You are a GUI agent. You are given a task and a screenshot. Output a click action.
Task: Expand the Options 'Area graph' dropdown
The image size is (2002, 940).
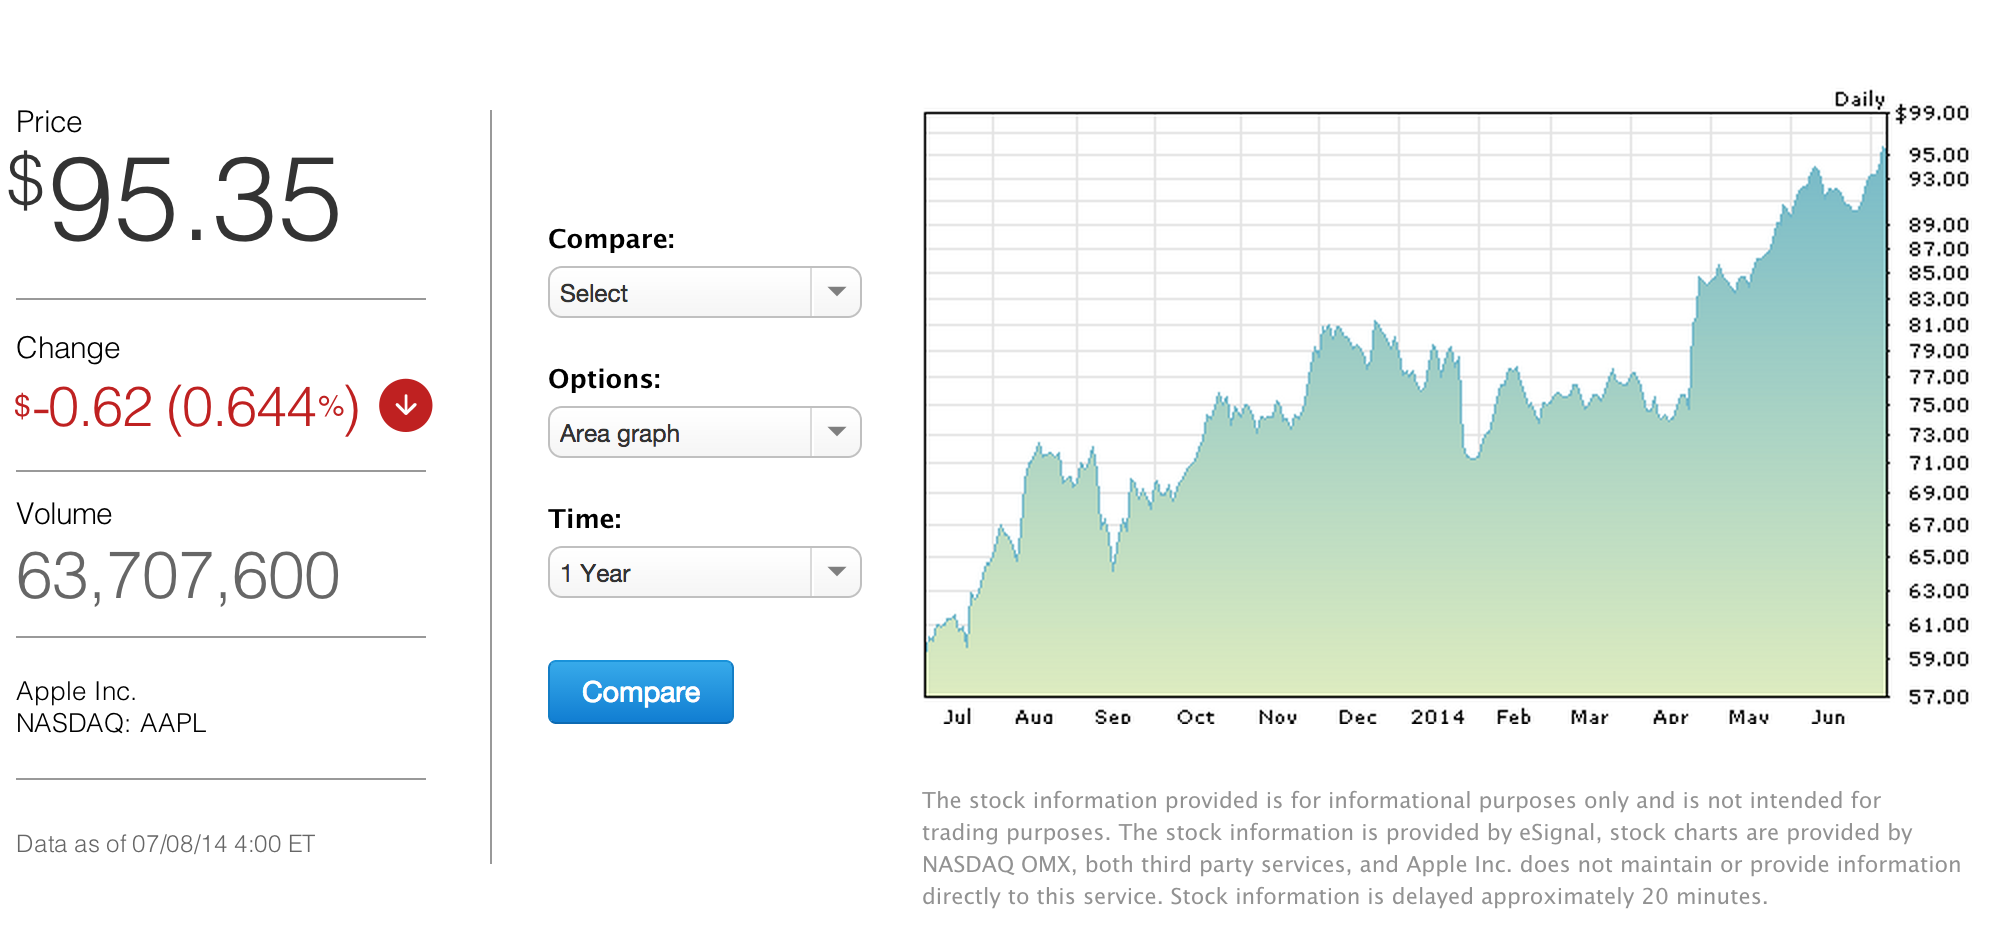click(x=704, y=433)
